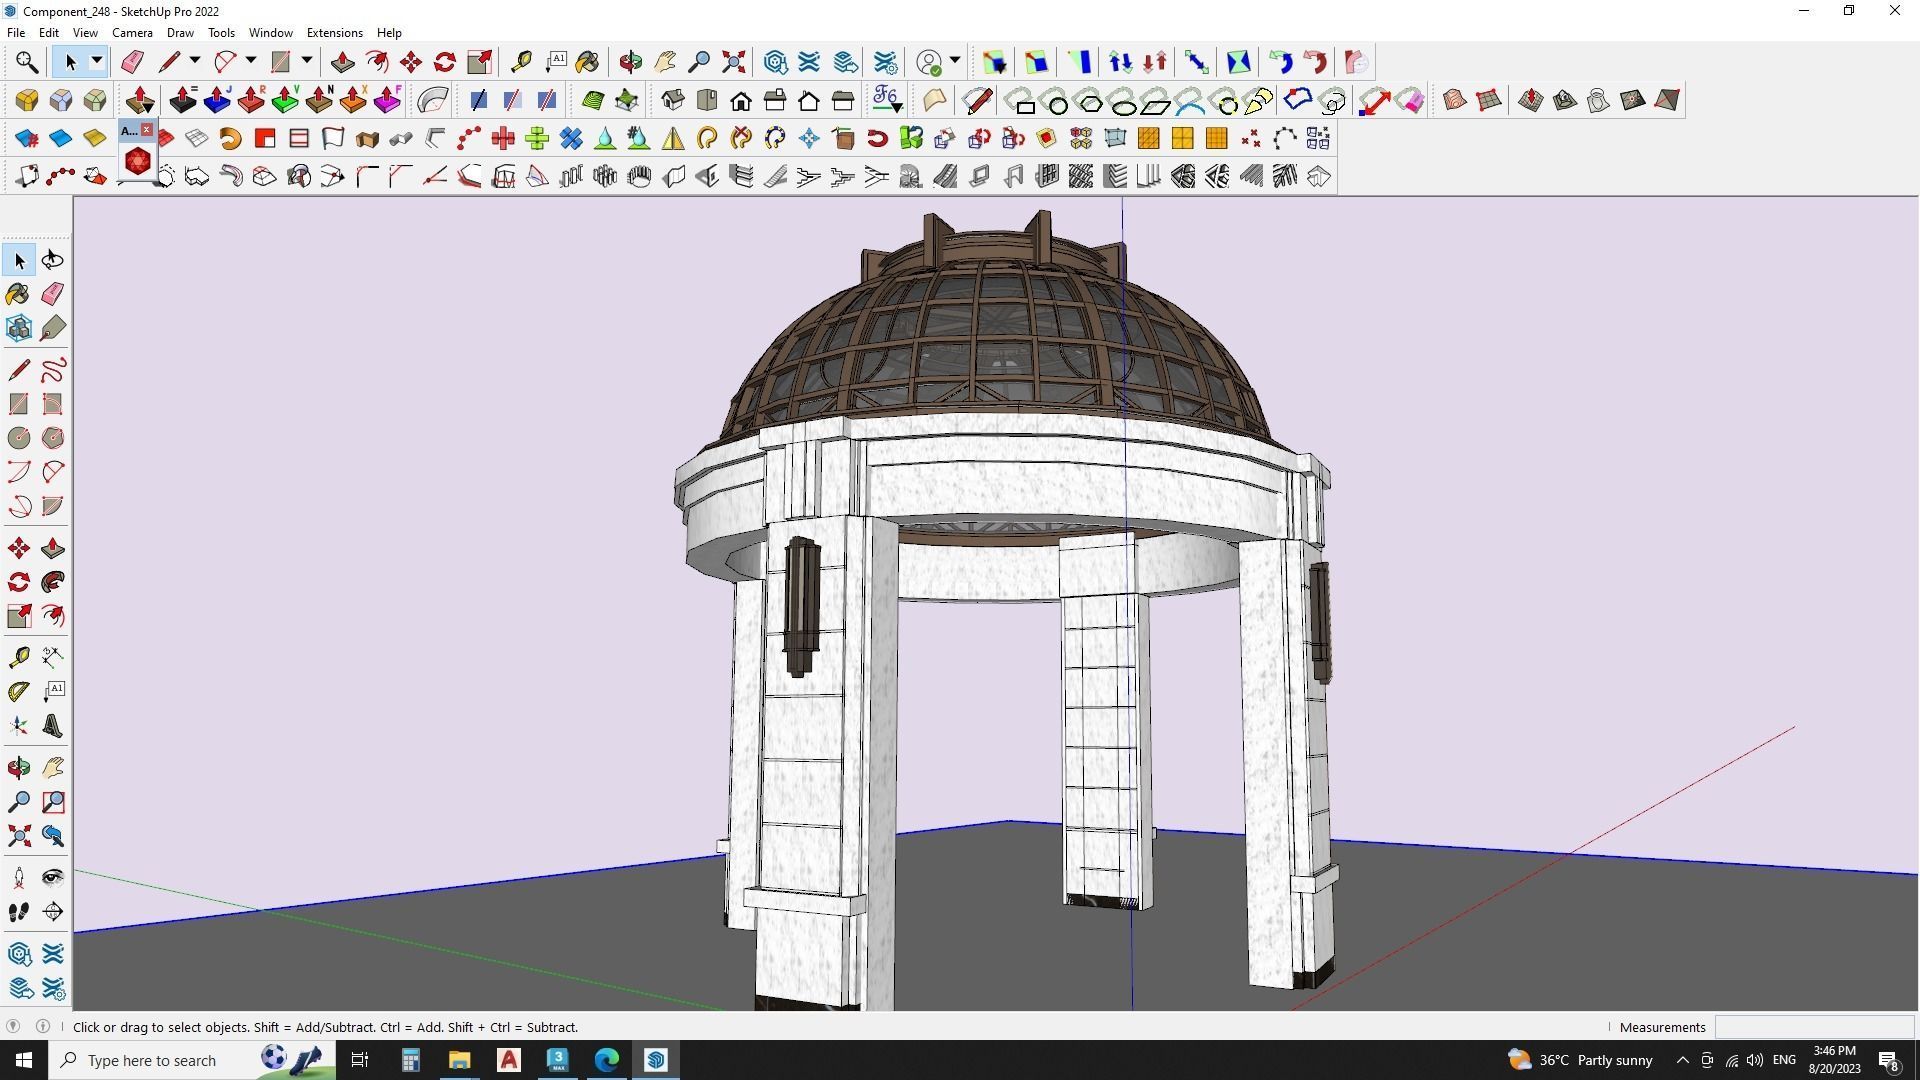This screenshot has width=1920, height=1080.
Task: Click the Orbit tool in the top toolbar
Action: 631,62
